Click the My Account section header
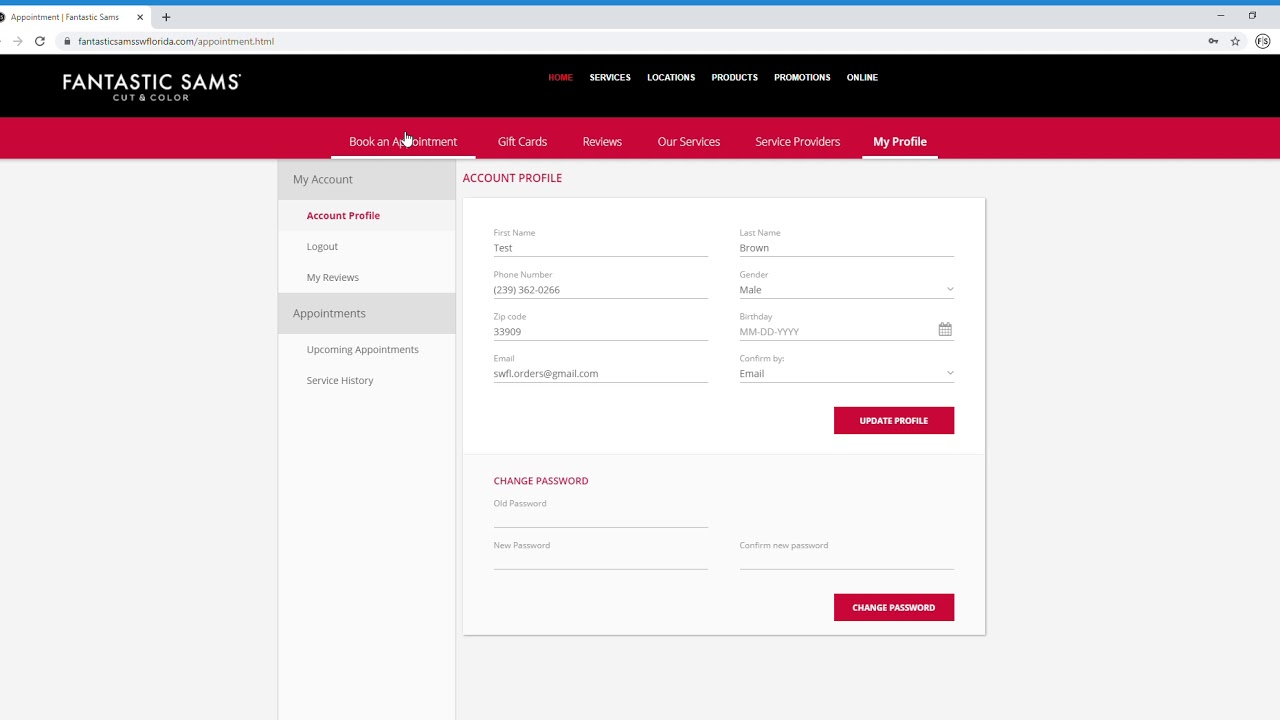Screen dimensions: 1280x720 coord(366,179)
